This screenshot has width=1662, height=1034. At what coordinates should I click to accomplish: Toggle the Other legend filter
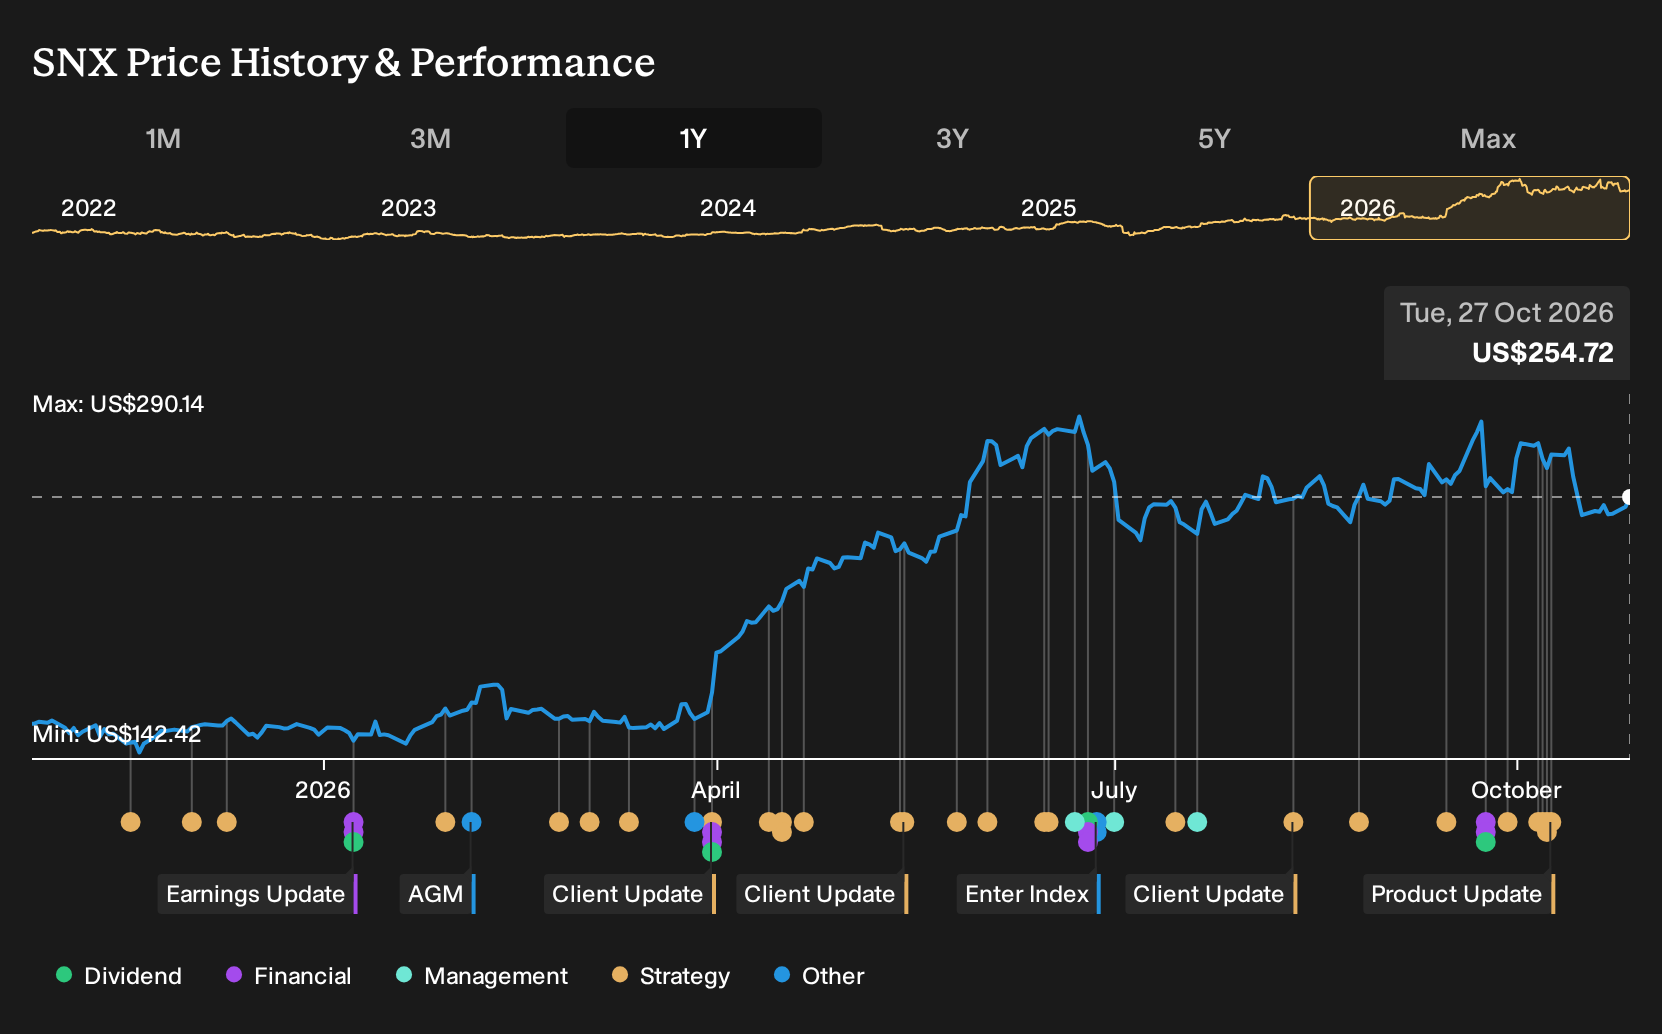818,976
